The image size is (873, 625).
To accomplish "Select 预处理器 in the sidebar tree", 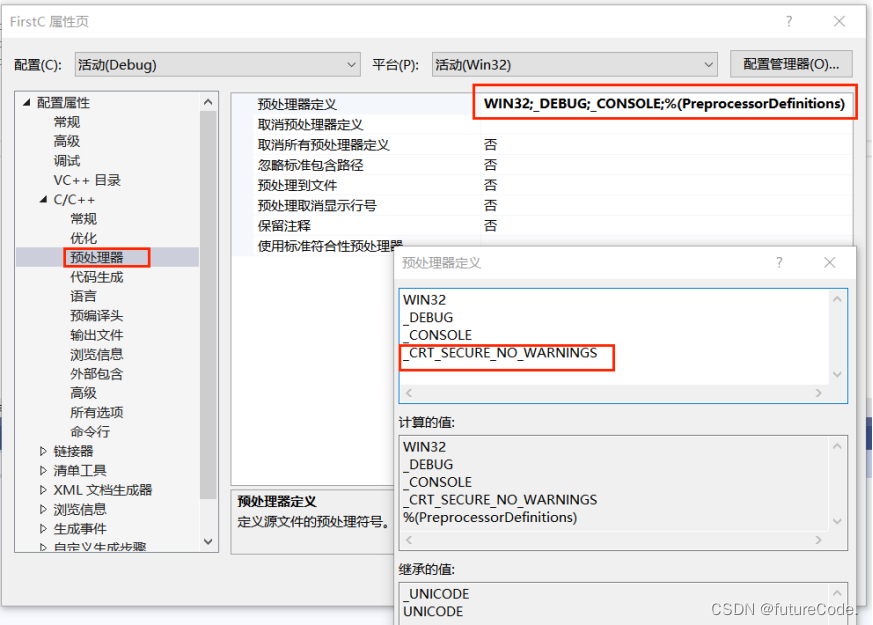I will click(x=97, y=256).
